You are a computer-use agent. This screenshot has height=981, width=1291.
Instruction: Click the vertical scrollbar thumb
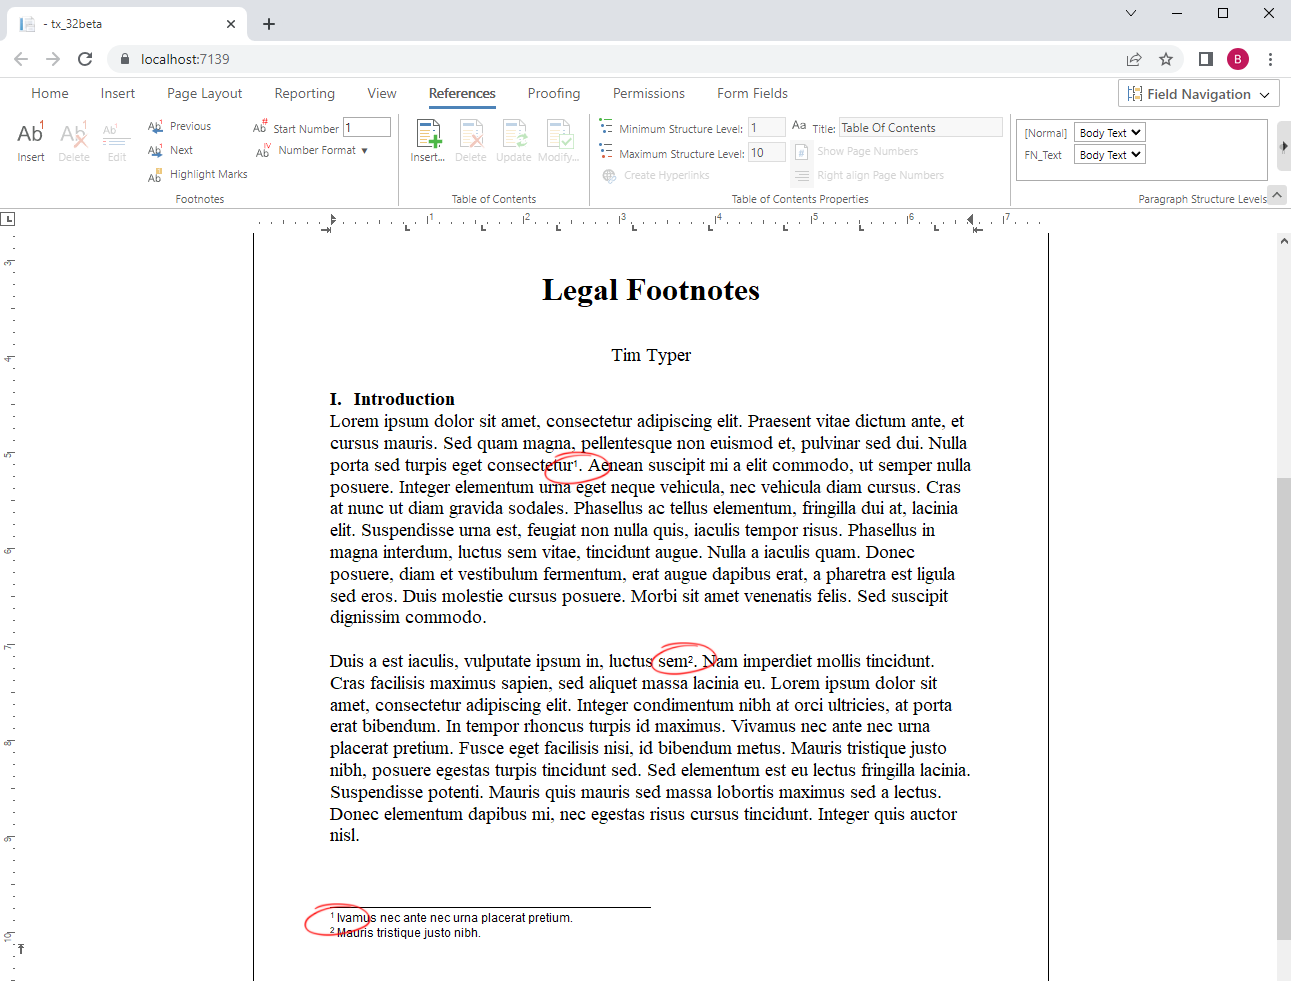tap(1284, 709)
